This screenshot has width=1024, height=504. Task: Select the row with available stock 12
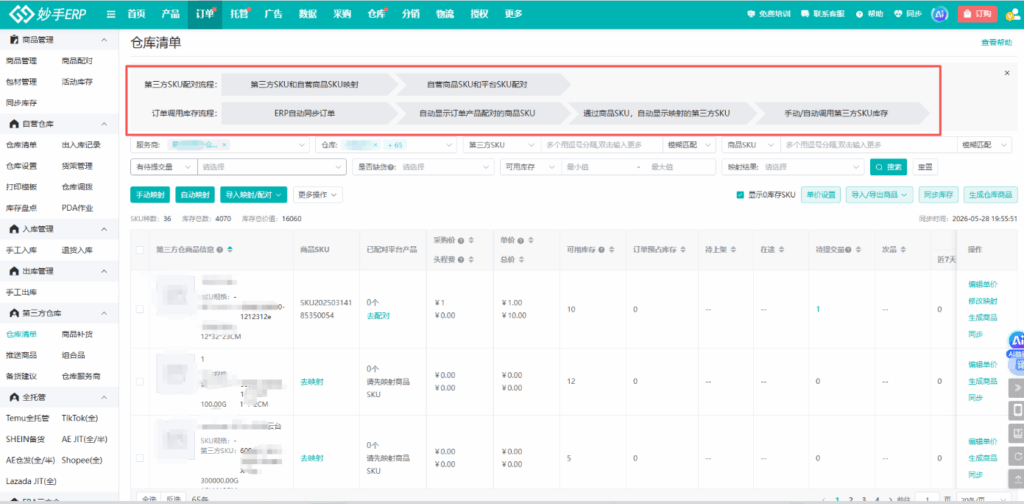pyautogui.click(x=140, y=381)
